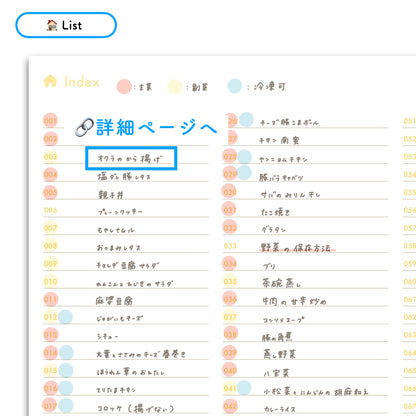Select the pink 主菜 legend circle
This screenshot has width=416, height=416.
pos(124,87)
